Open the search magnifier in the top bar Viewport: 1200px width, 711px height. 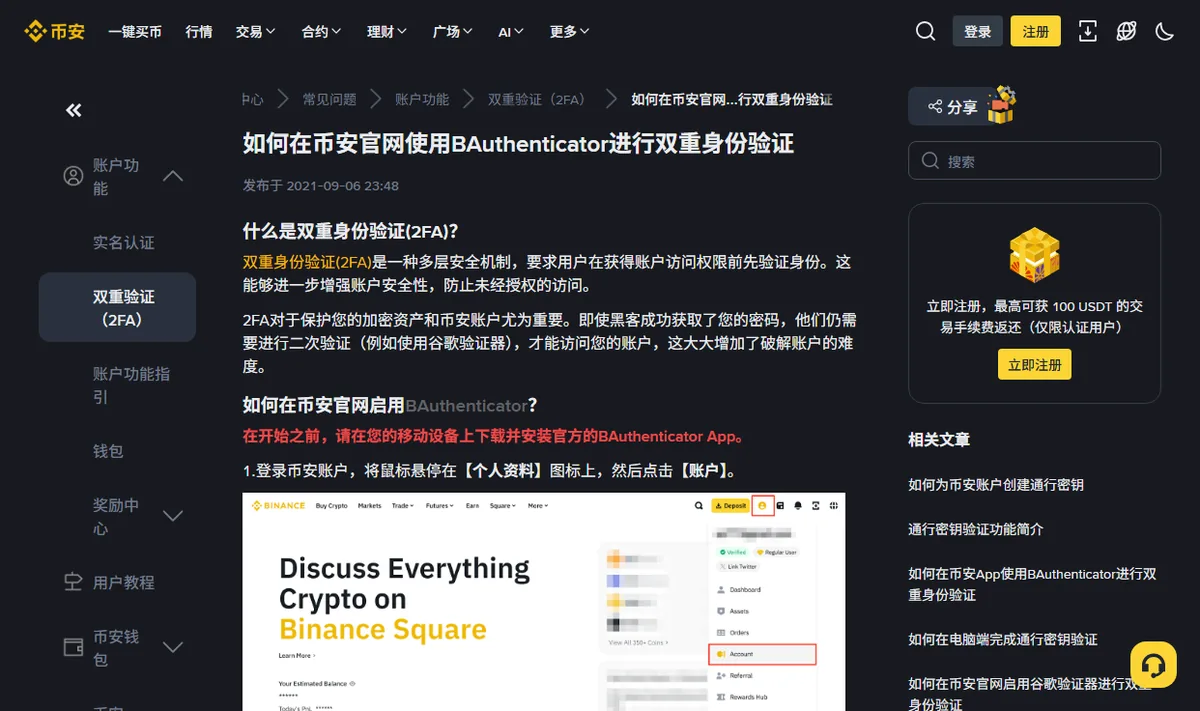point(925,32)
